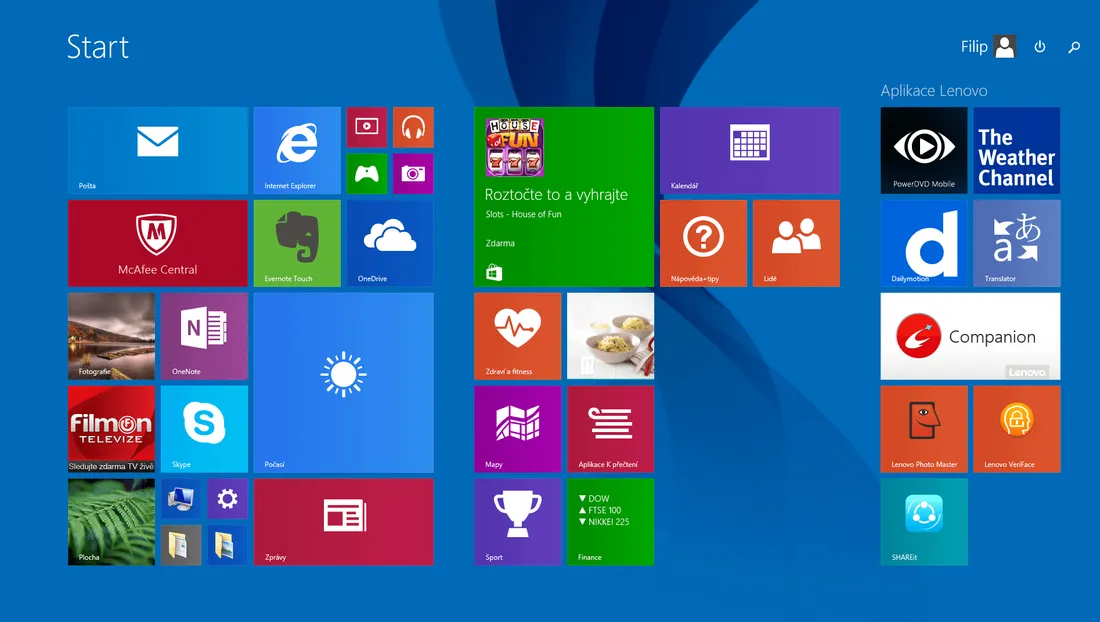The image size is (1100, 622).
Task: Click the search magnifier button
Action: coord(1074,47)
